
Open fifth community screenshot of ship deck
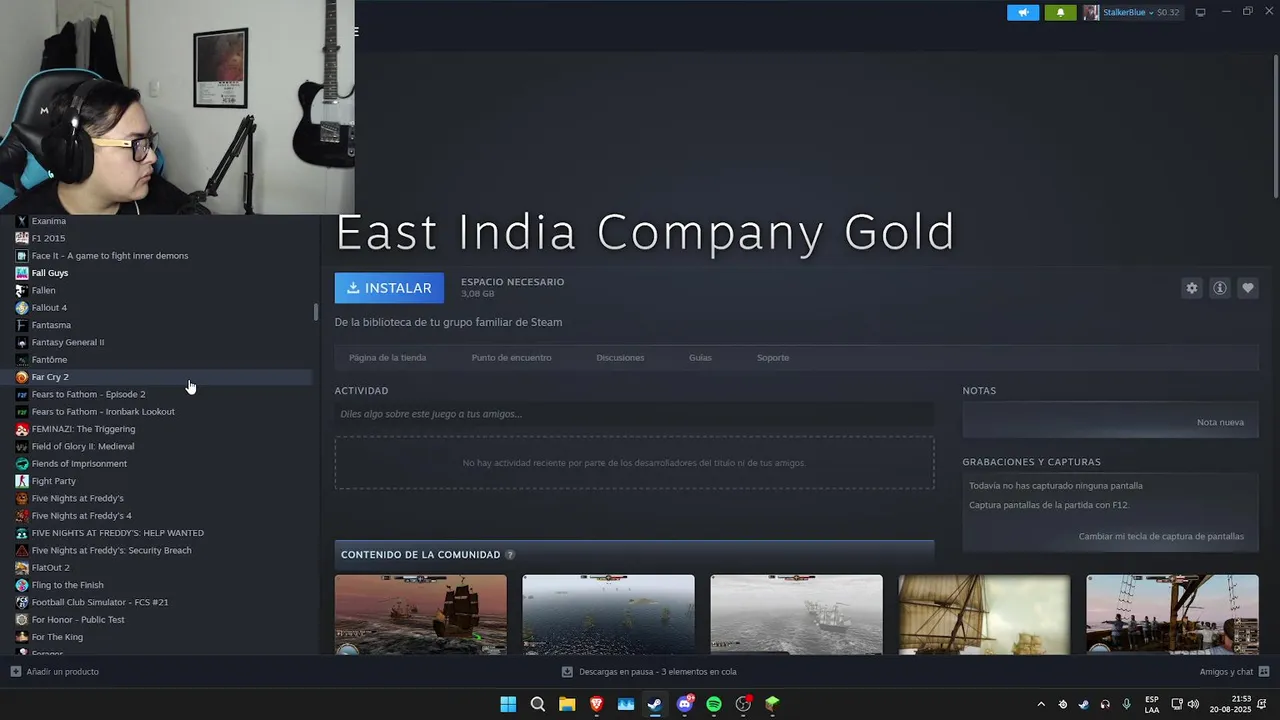(x=1172, y=614)
